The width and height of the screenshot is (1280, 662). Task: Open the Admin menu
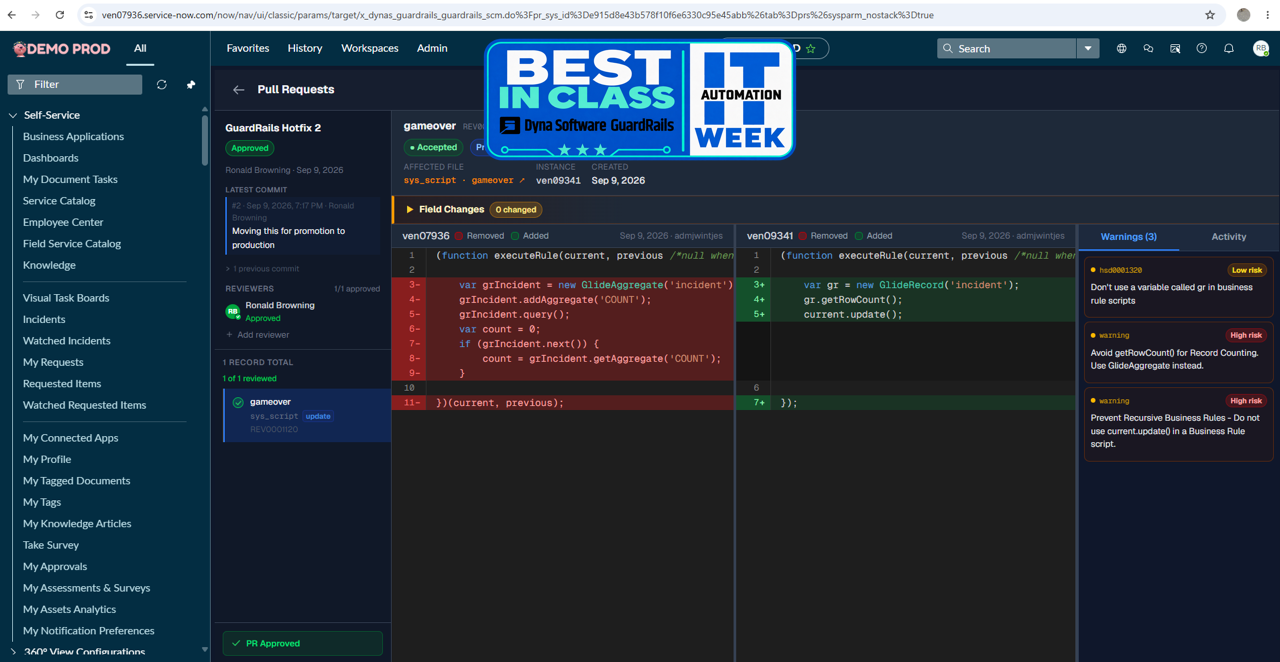coord(432,48)
